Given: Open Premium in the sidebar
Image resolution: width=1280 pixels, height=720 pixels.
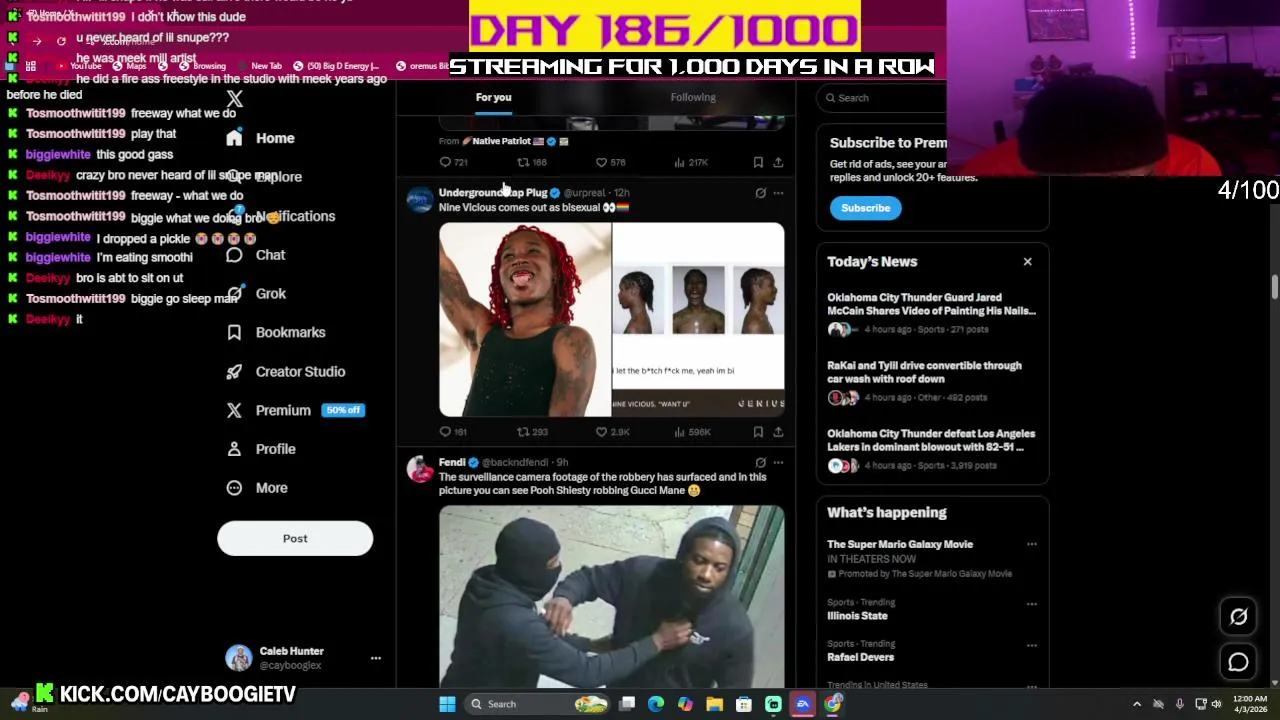Looking at the screenshot, I should (296, 410).
